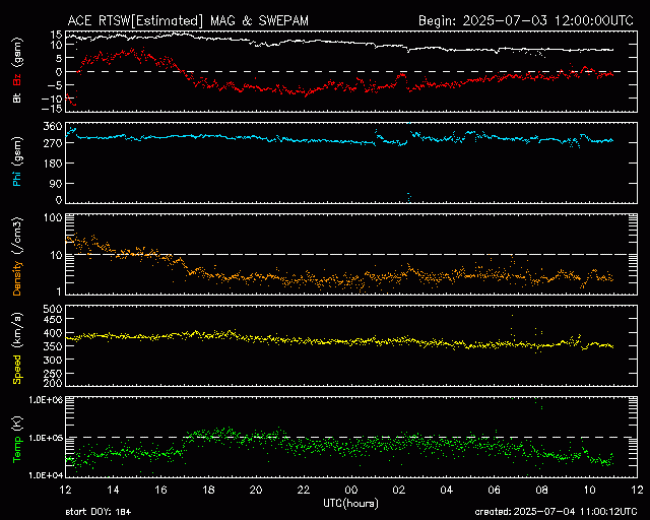Click the '500' tick on the Speed axis
This screenshot has height=520, width=650.
[x=53, y=309]
